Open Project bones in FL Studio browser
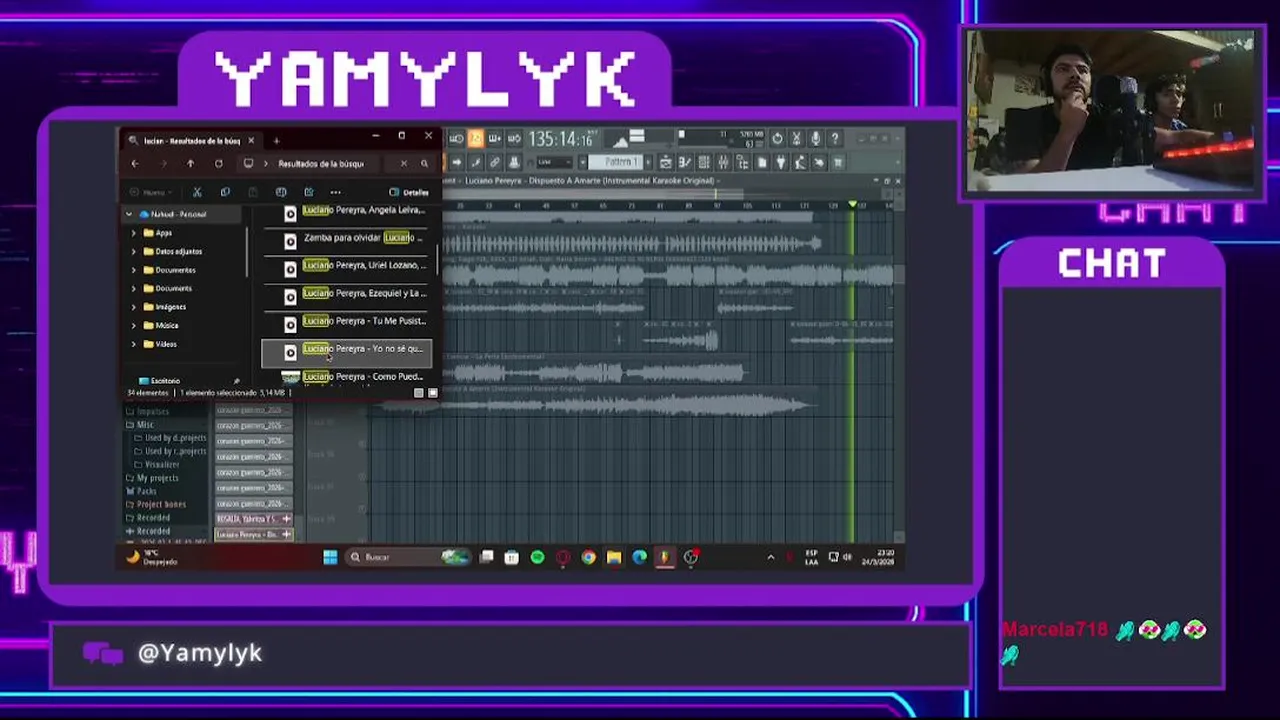Screen dimensions: 1280x720 (x=156, y=504)
